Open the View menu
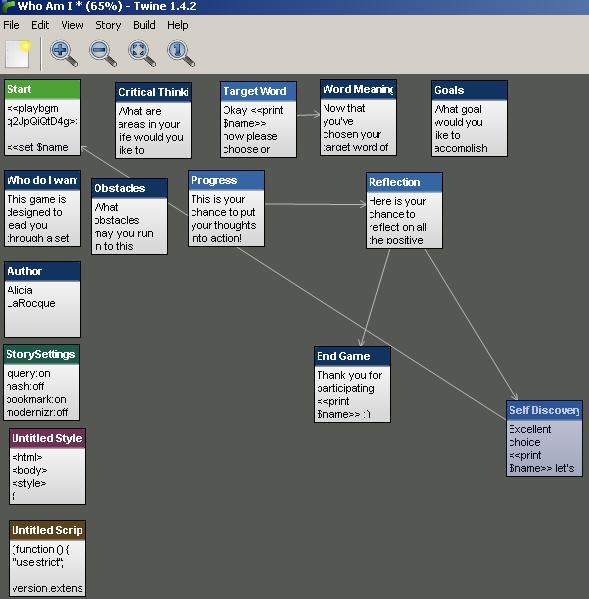The image size is (589, 599). [72, 25]
